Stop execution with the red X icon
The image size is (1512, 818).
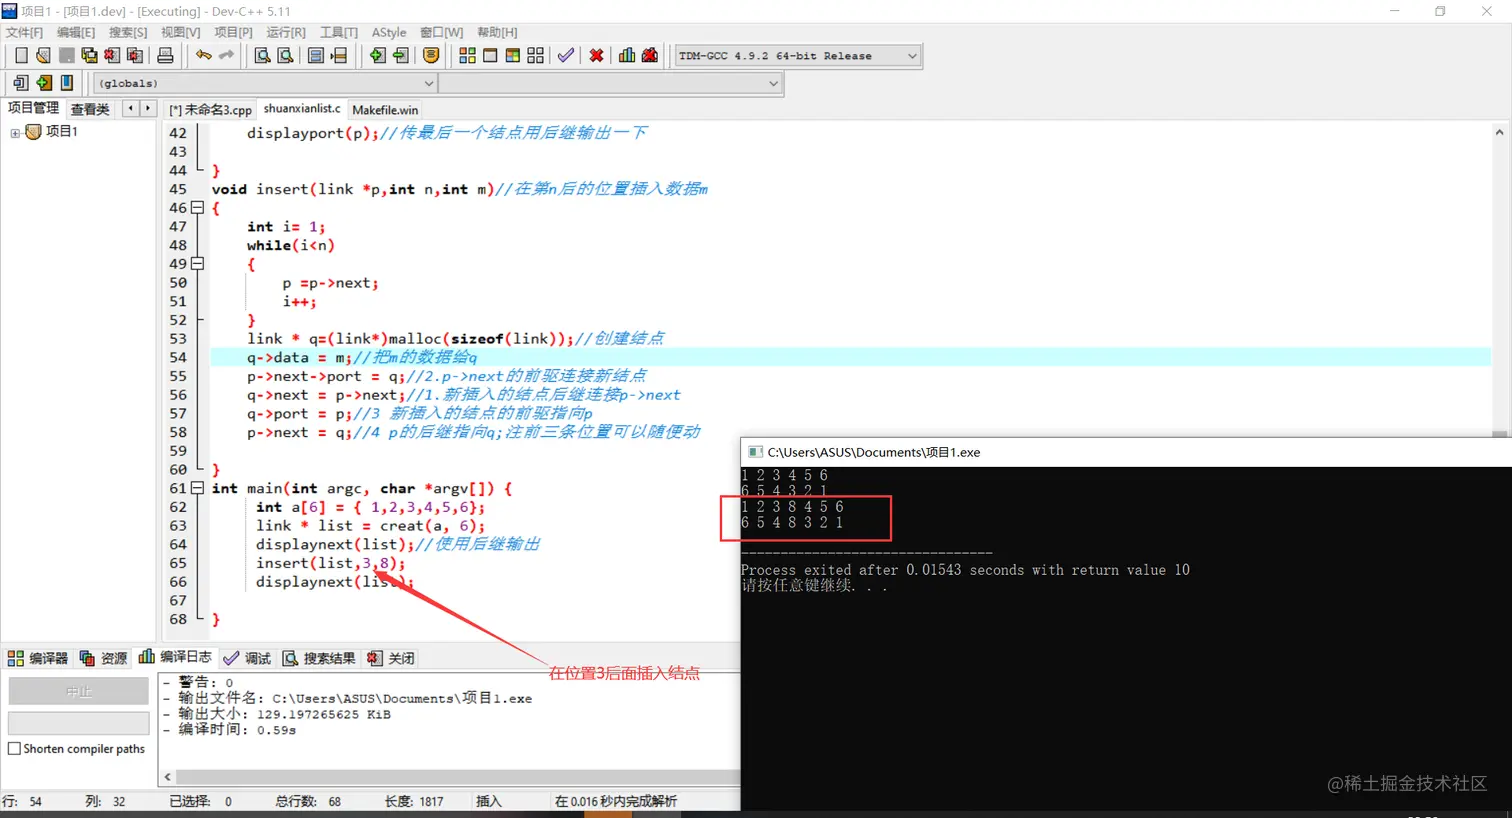[597, 56]
